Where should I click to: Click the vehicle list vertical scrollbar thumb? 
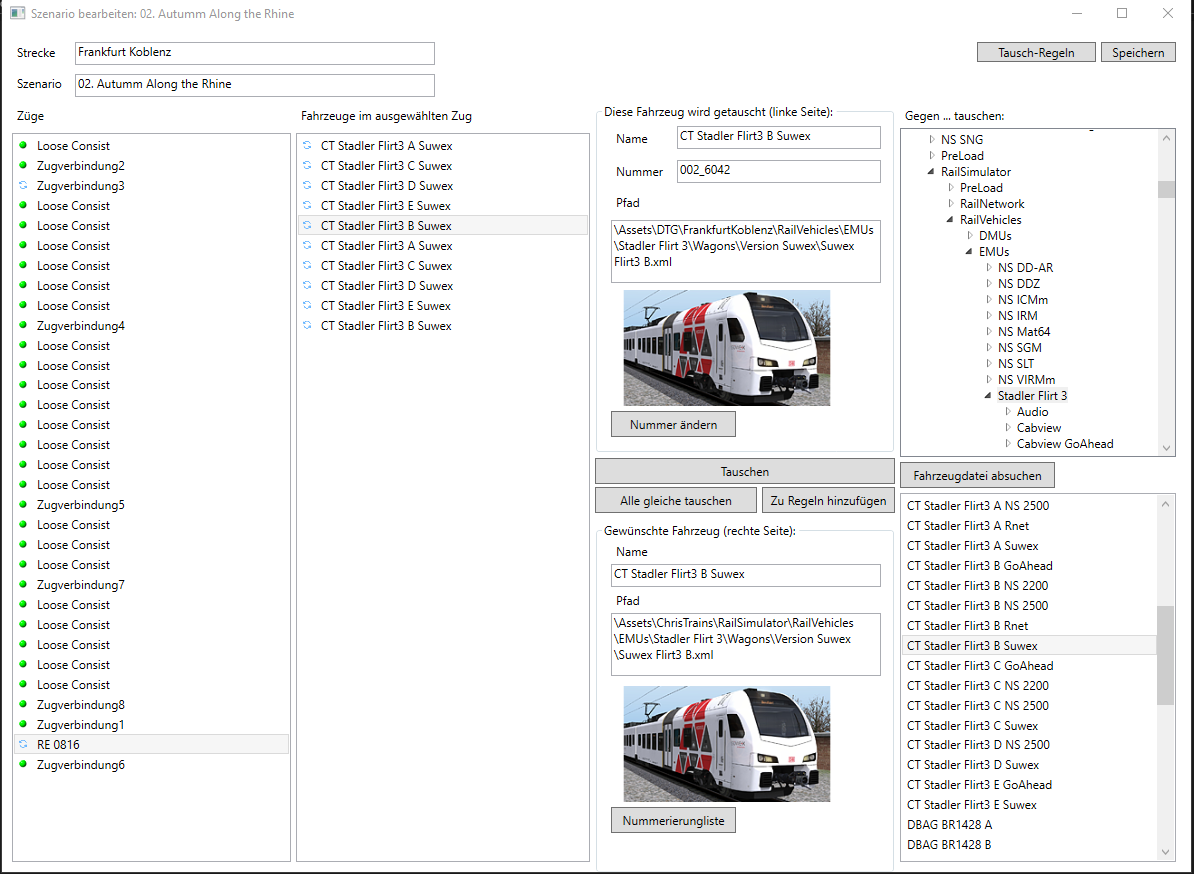click(x=1165, y=655)
